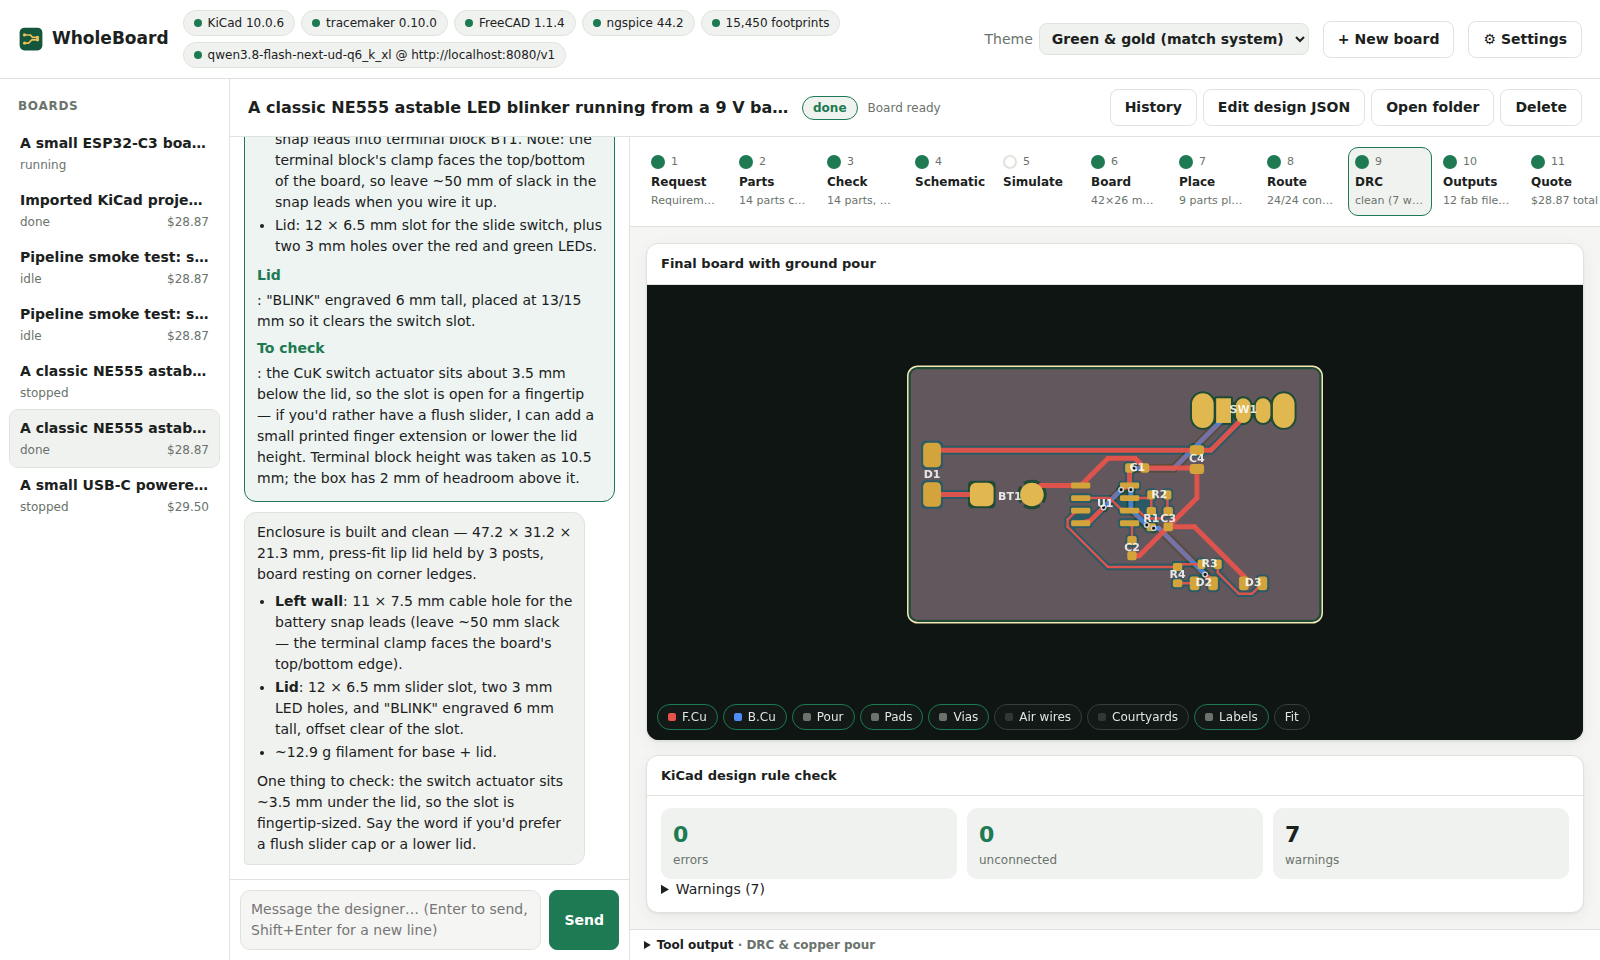
Task: Click the WholeBoard logo icon
Action: coord(31,39)
